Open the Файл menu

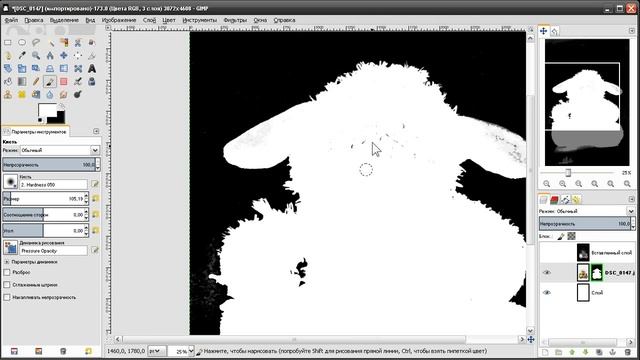tap(11, 20)
